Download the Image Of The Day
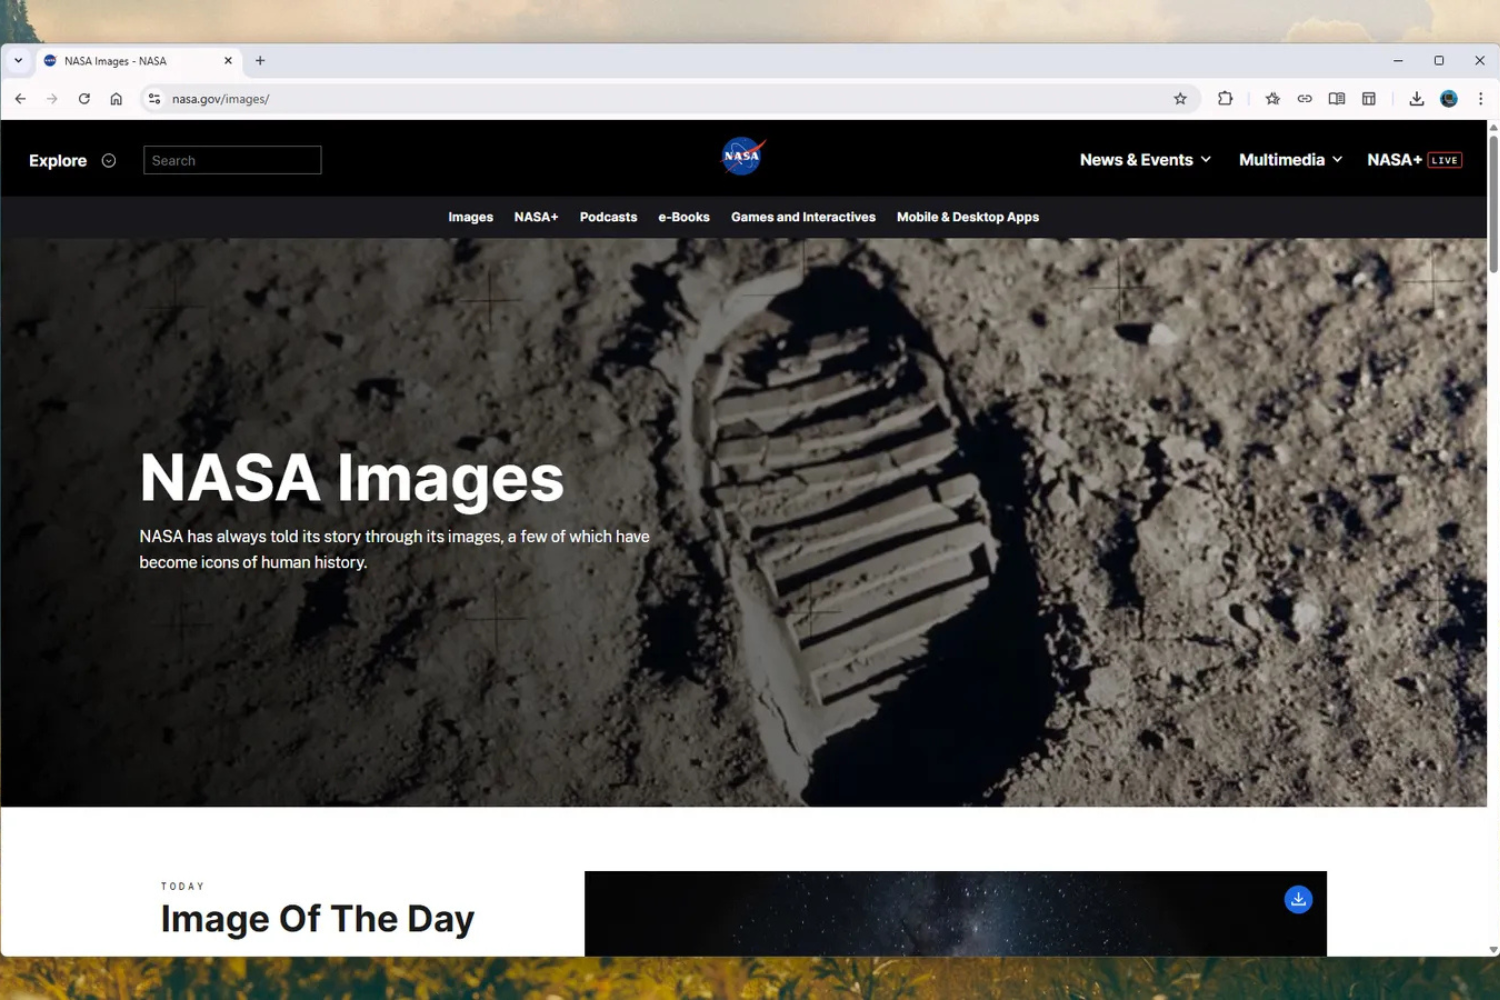Image resolution: width=1500 pixels, height=1000 pixels. (x=1298, y=899)
